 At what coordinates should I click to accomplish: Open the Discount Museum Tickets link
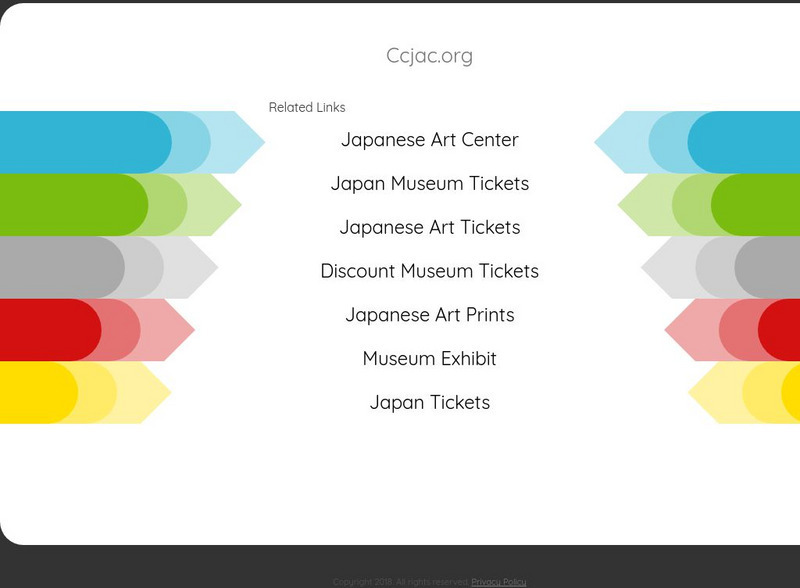pyautogui.click(x=430, y=271)
